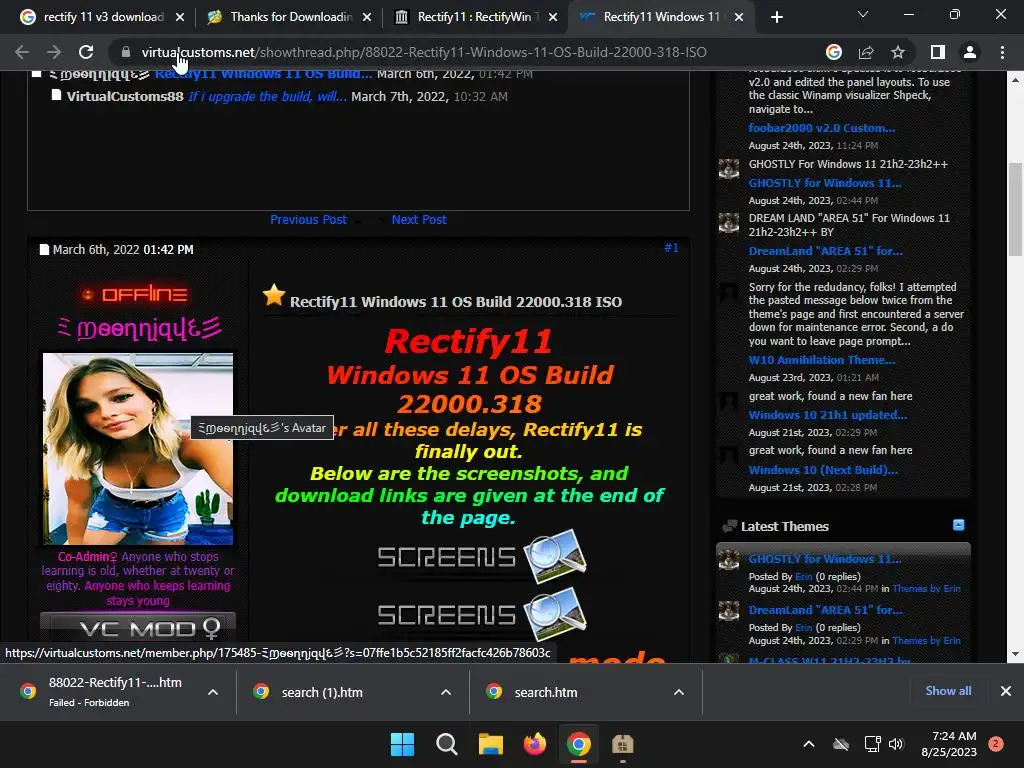Open the volume control in the tray
The image size is (1024, 768).
[x=896, y=744]
